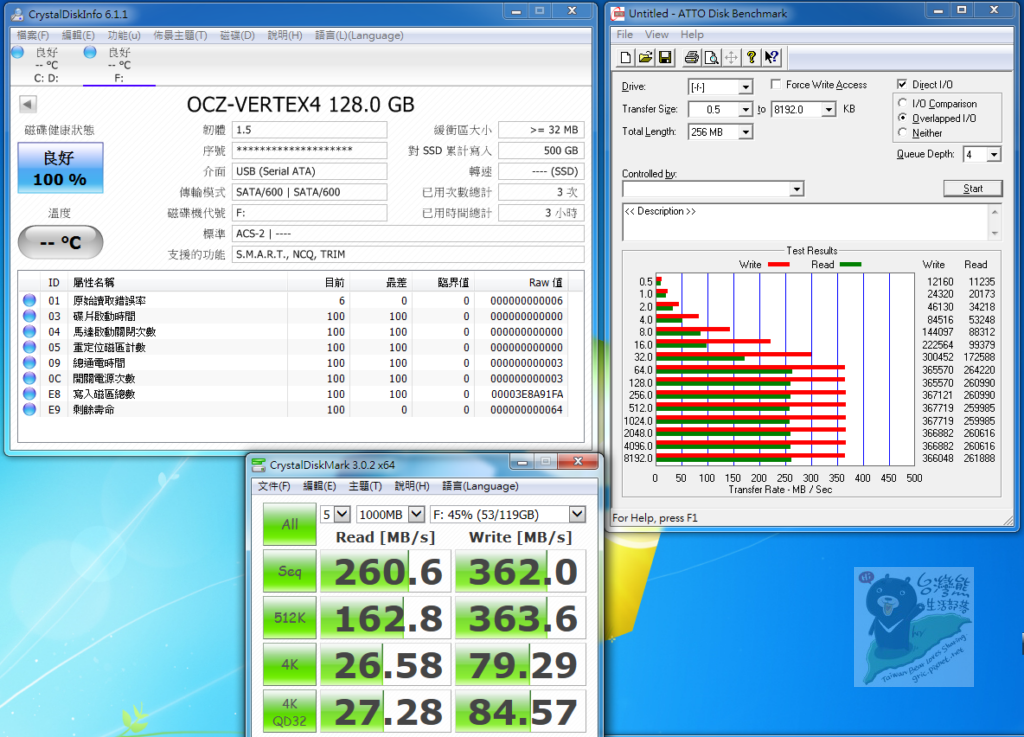Enable the Force Write Access checkbox

point(777,85)
